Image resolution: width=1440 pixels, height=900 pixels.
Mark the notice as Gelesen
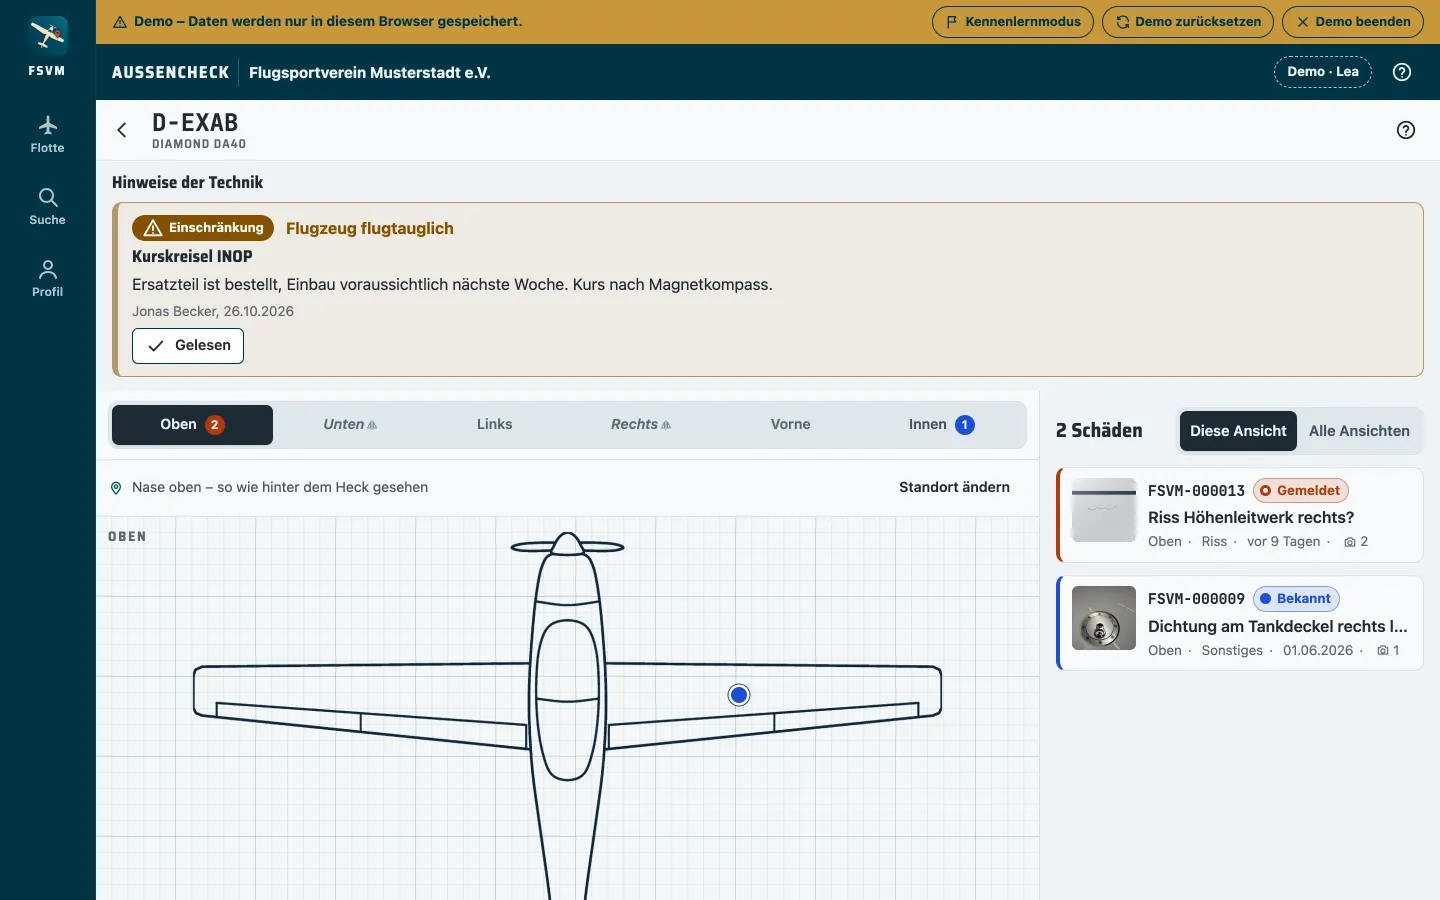coord(188,346)
